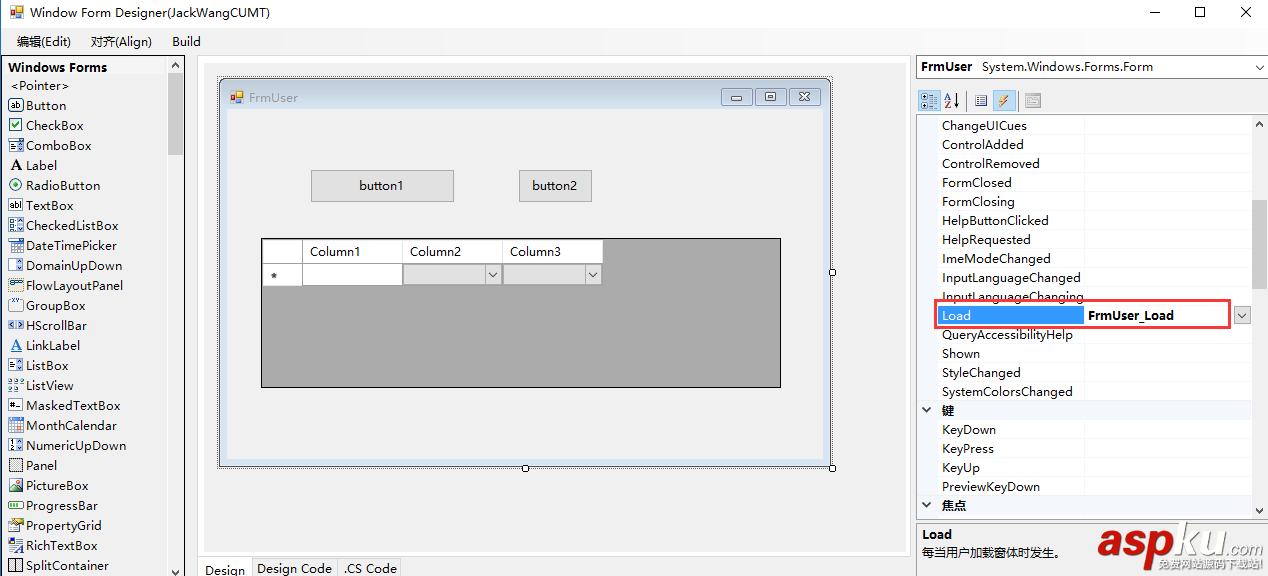This screenshot has width=1268, height=576.
Task: Switch to the Design tab
Action: pos(225,568)
